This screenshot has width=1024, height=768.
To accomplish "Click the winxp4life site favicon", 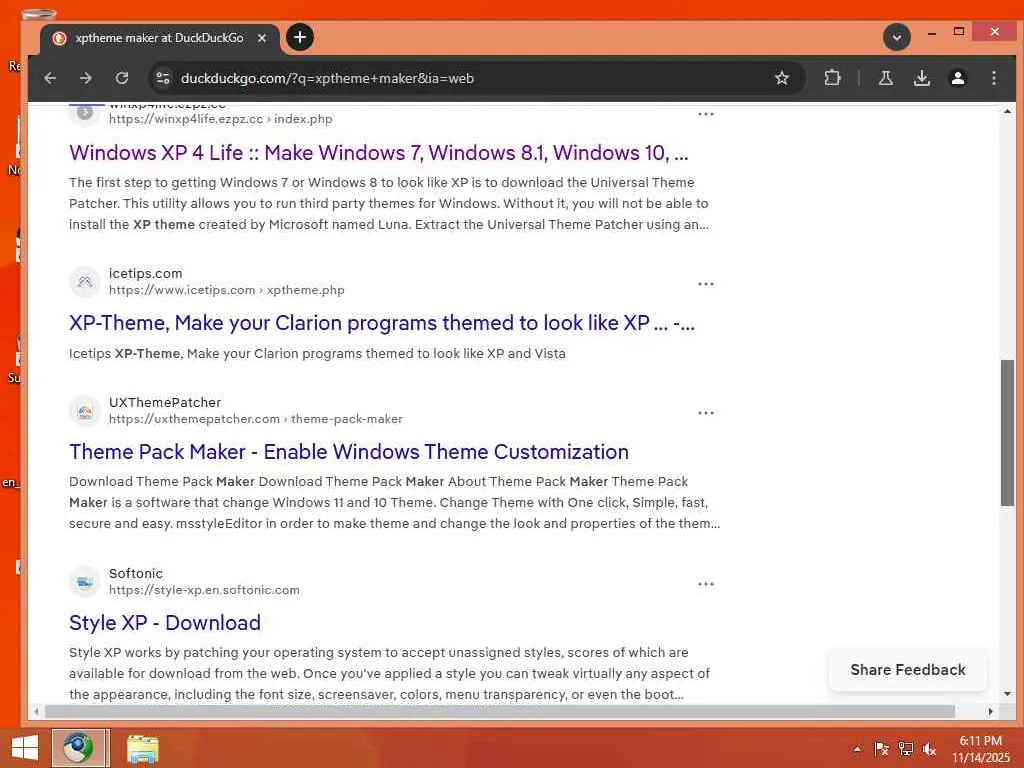I will [x=85, y=113].
